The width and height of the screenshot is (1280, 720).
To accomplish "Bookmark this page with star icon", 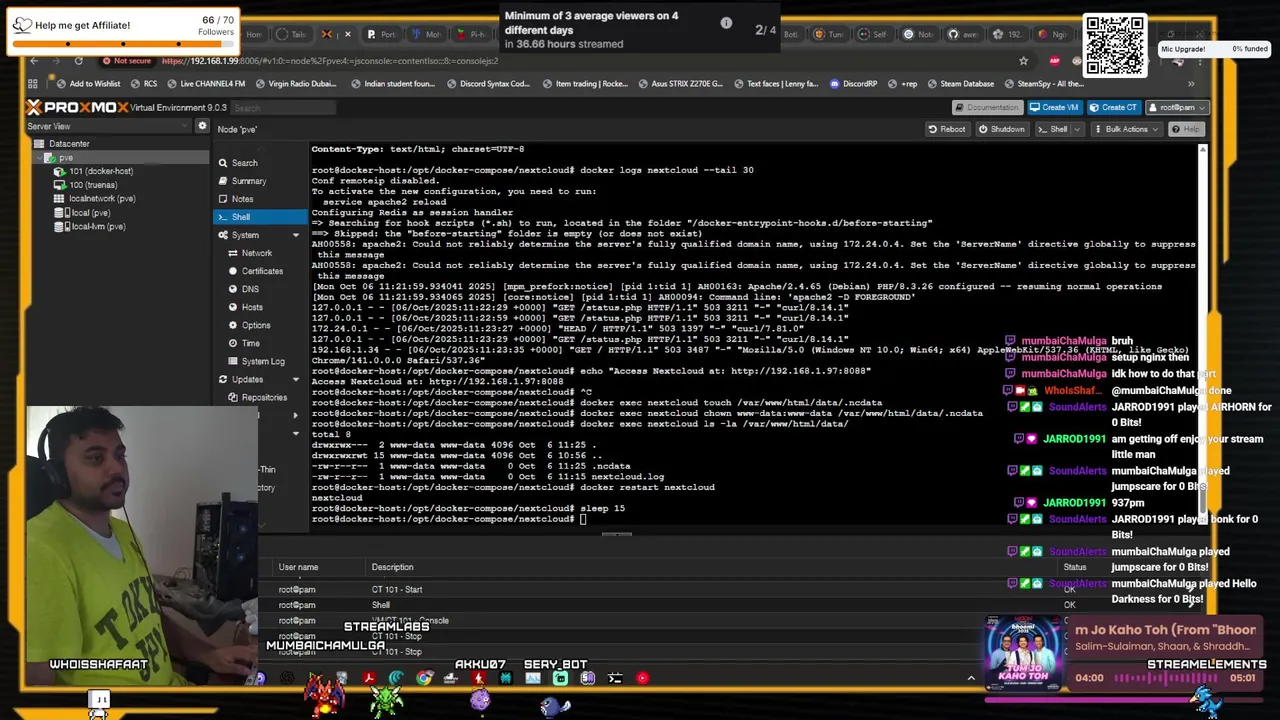I will (1023, 61).
